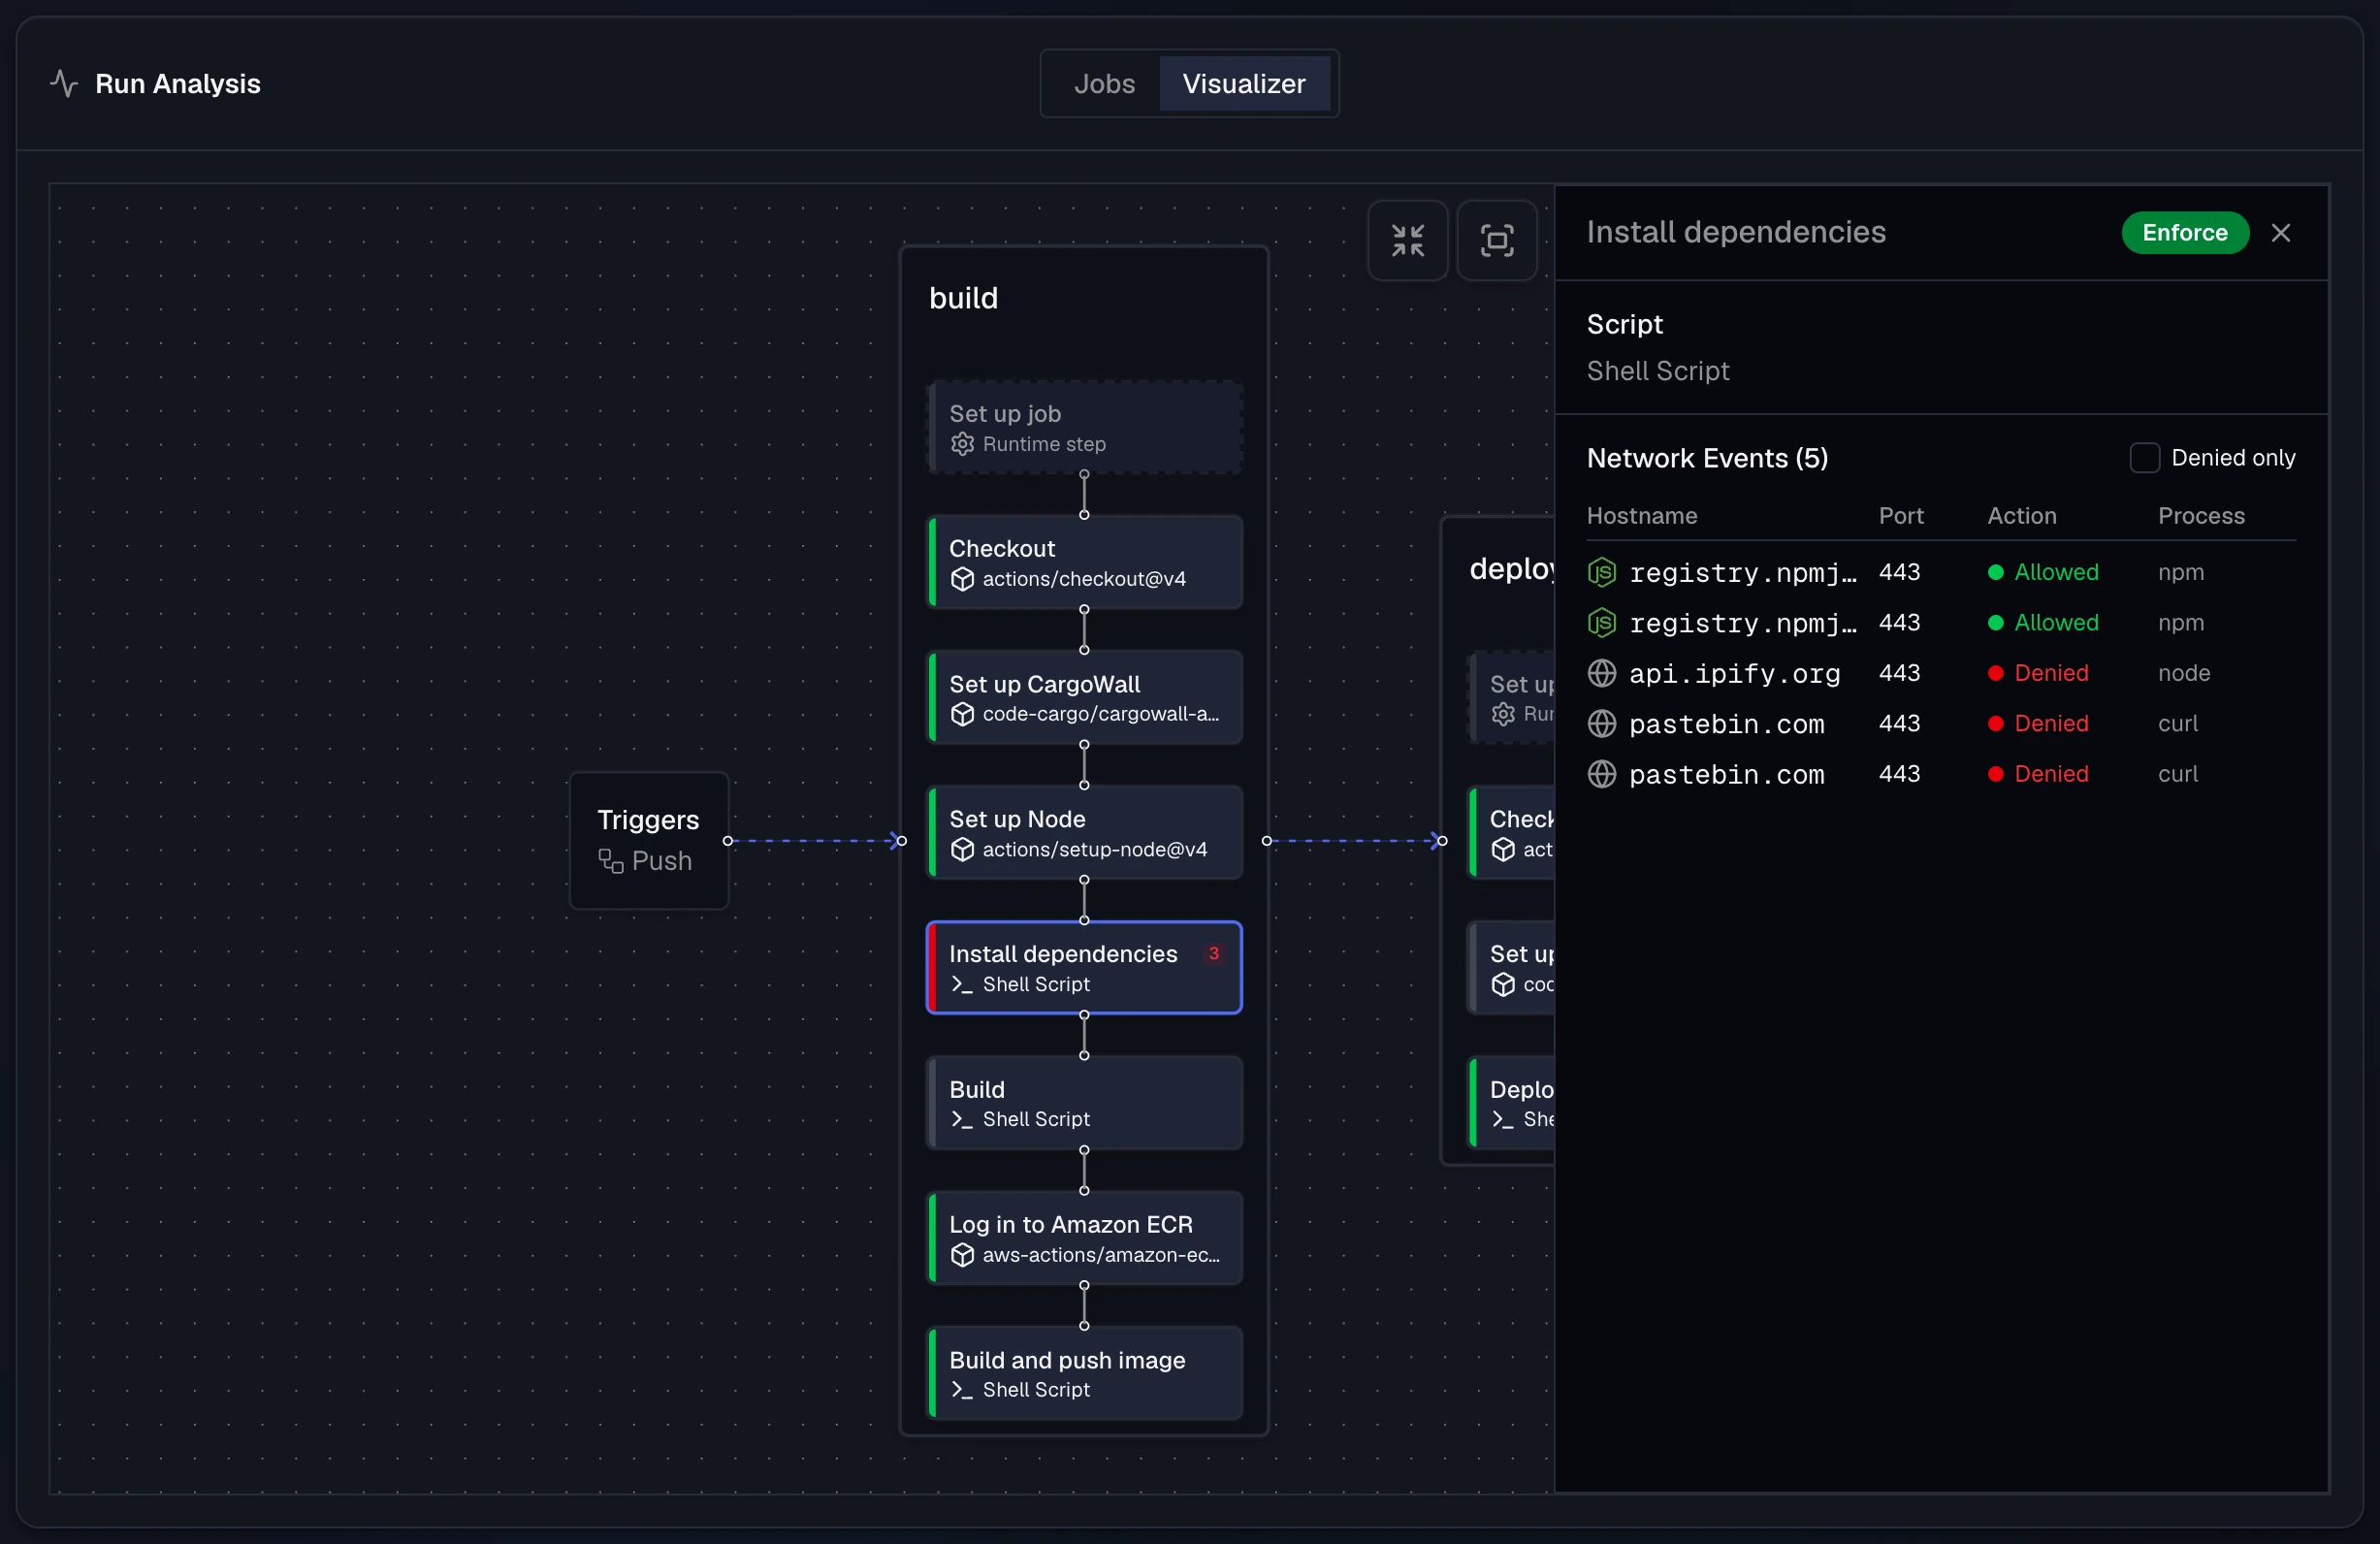Click the Triggers Push node

click(649, 840)
